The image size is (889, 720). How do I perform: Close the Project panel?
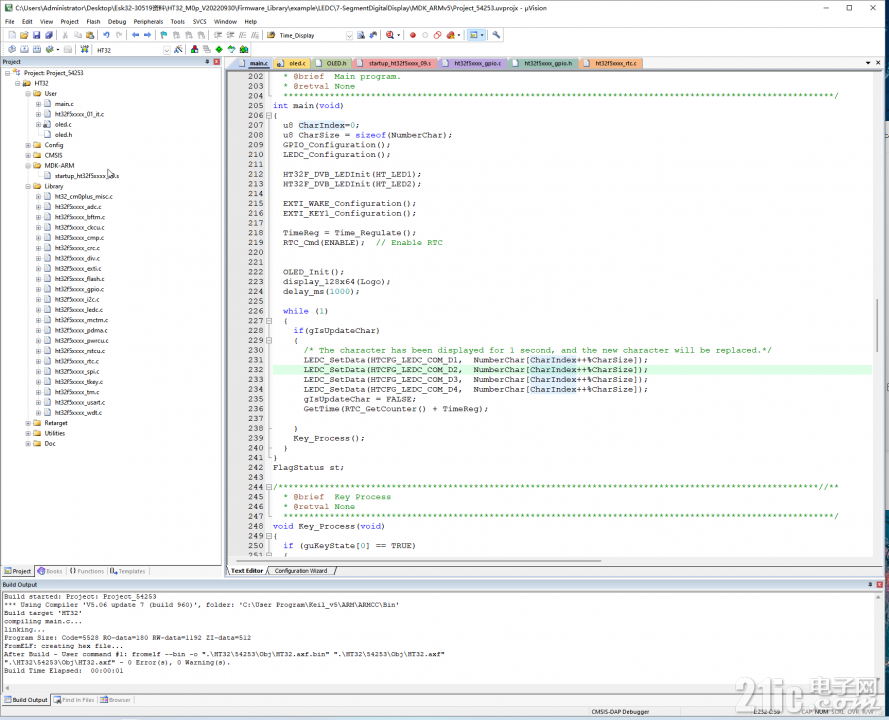click(217, 62)
